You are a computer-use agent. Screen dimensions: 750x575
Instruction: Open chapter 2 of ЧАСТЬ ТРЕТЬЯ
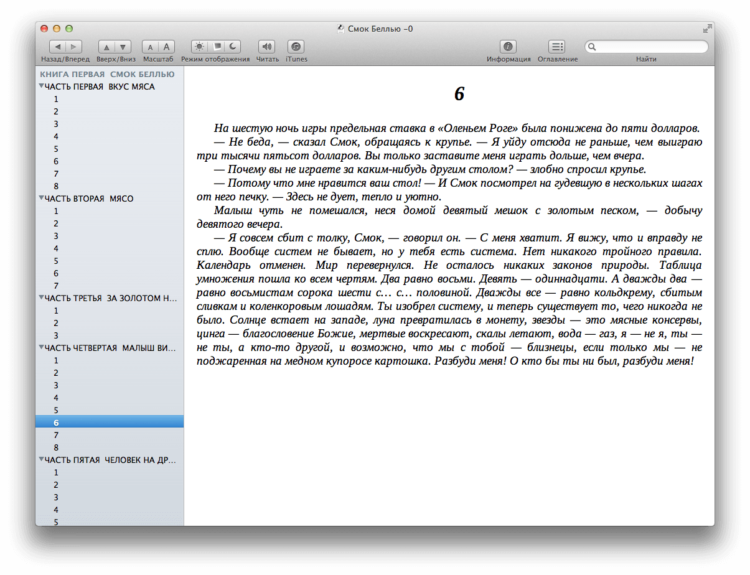click(x=56, y=323)
